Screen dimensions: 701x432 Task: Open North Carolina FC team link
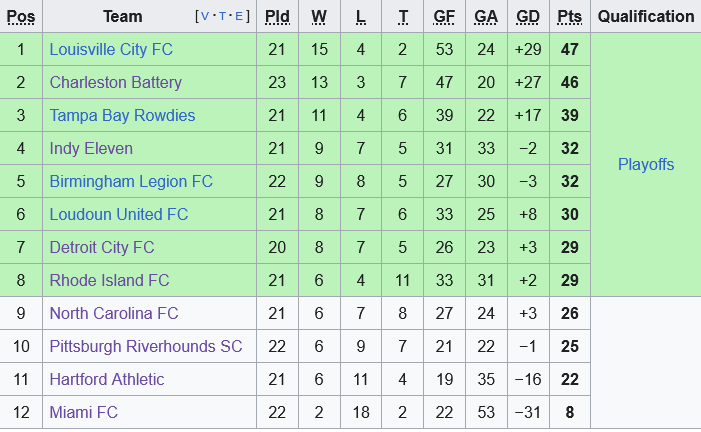[x=114, y=313]
